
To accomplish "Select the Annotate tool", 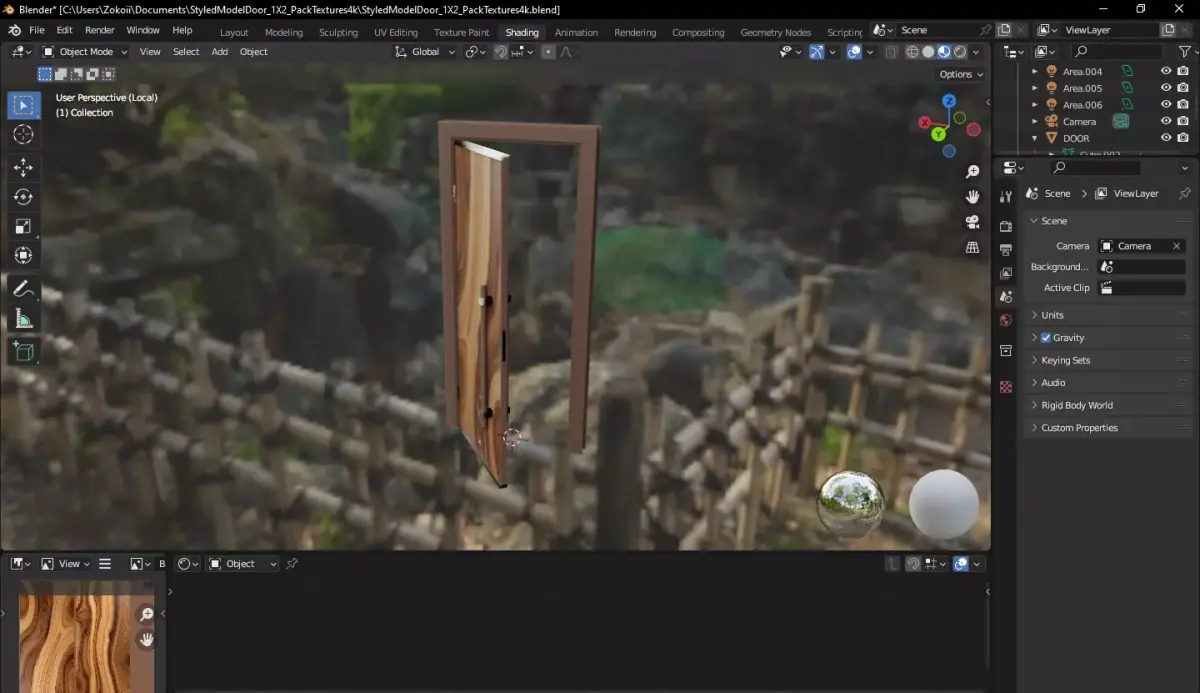I will (x=24, y=290).
